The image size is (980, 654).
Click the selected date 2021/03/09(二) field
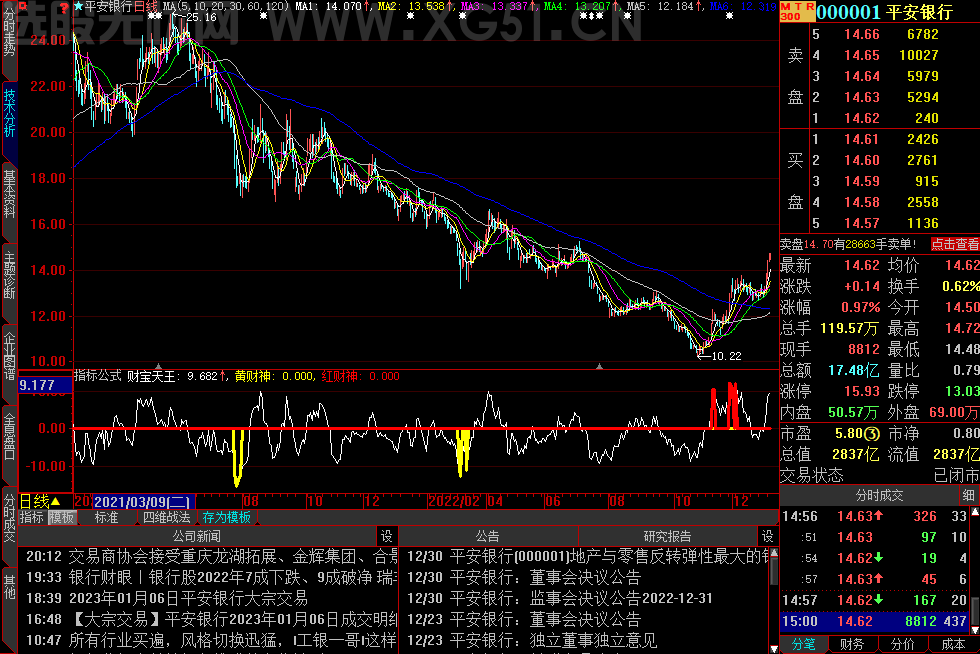(x=143, y=501)
